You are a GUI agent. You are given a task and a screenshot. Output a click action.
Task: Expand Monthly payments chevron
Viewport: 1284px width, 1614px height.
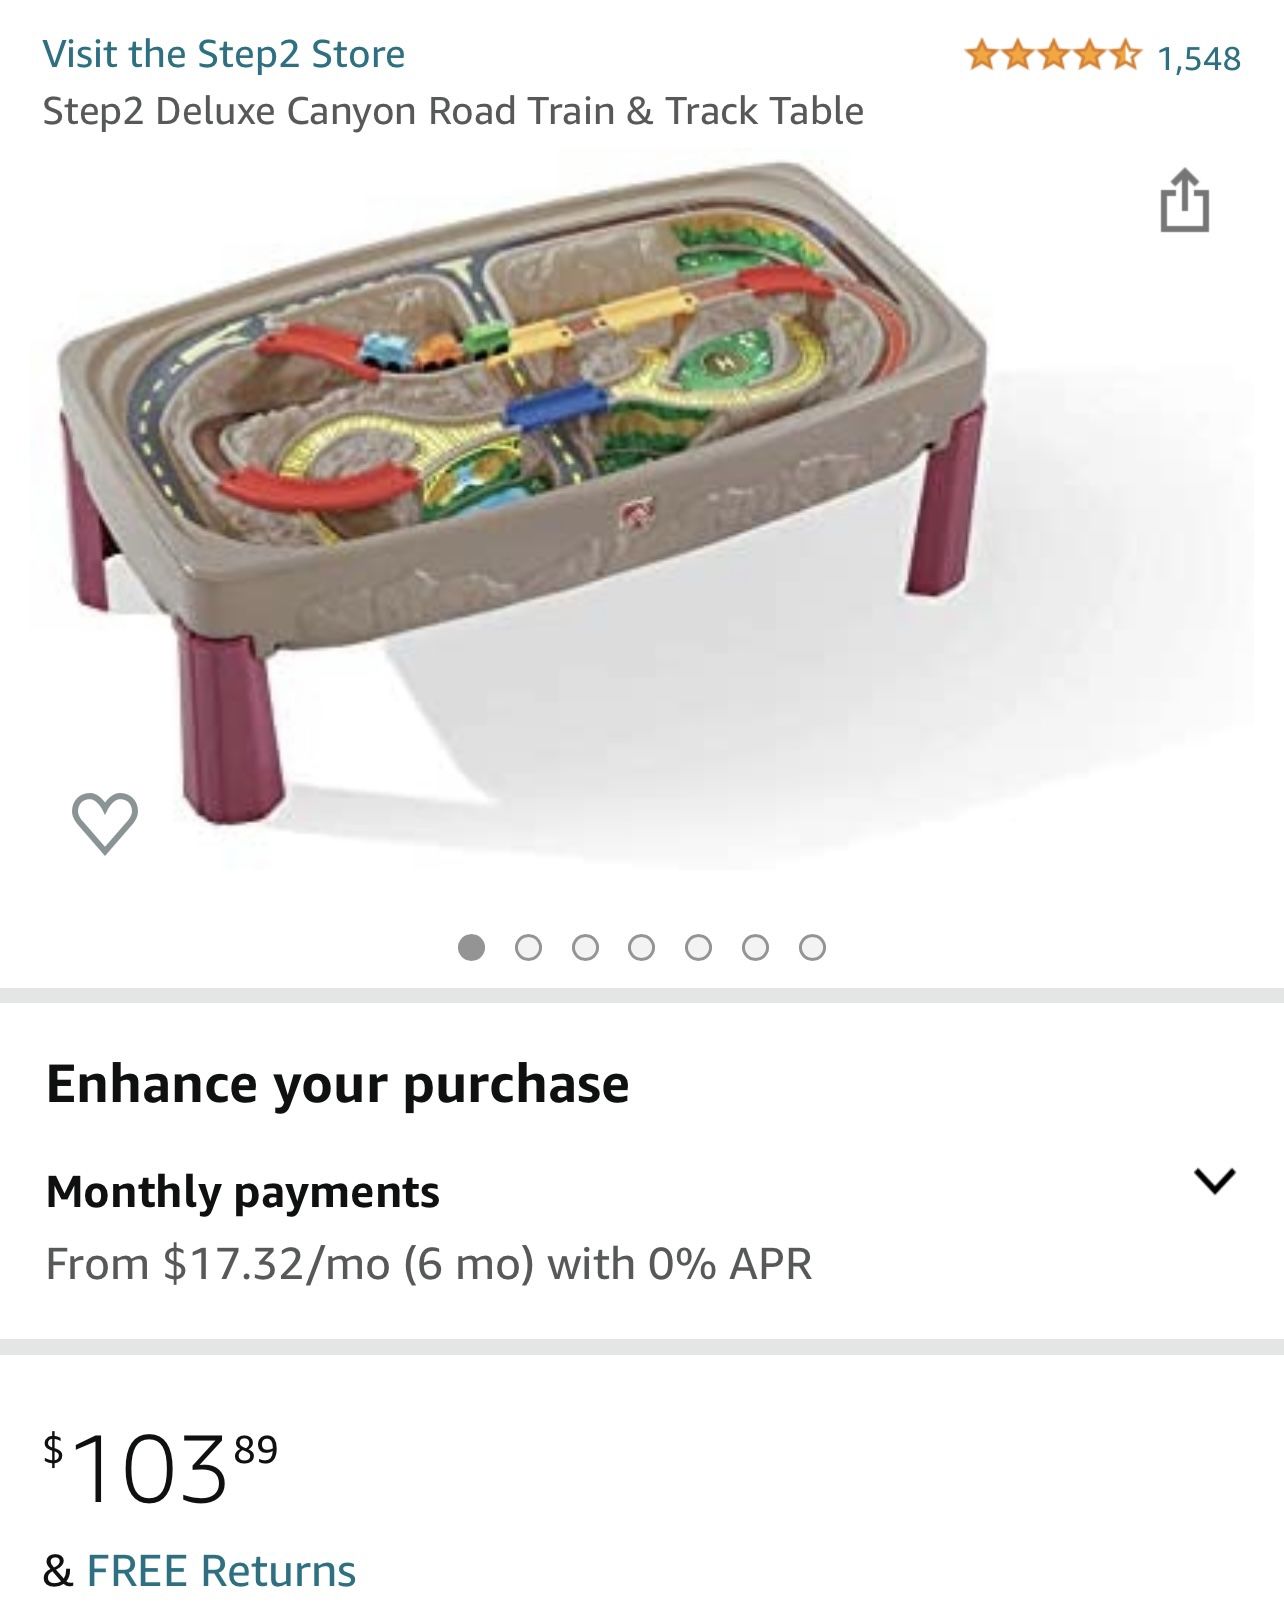point(1214,1181)
